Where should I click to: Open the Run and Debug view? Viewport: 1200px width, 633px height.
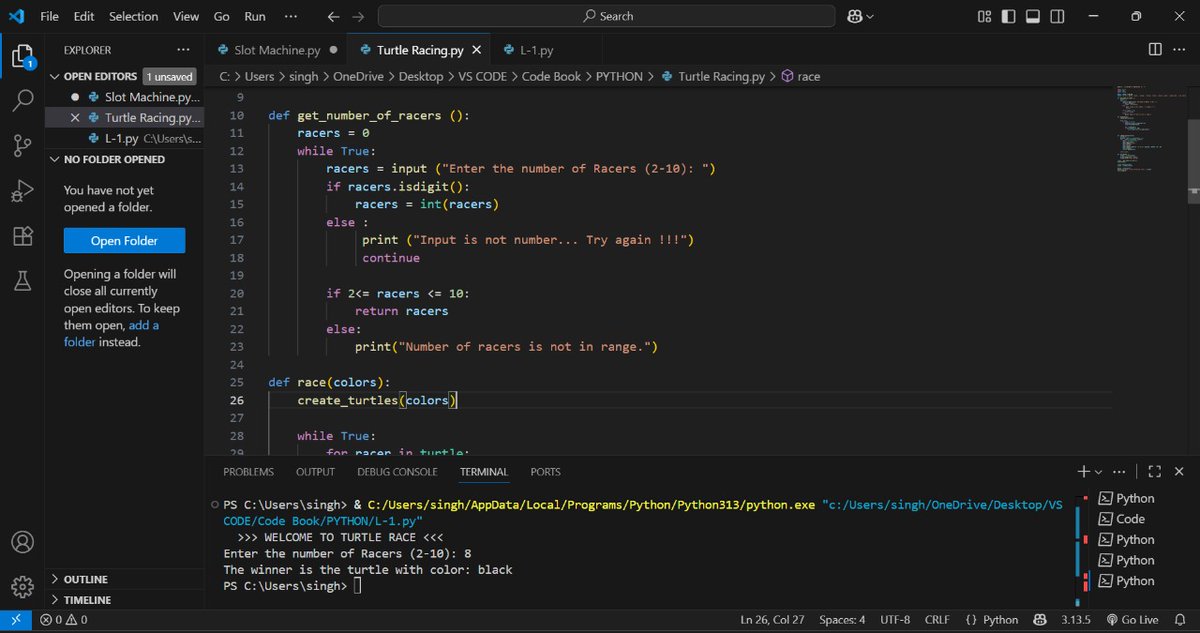click(24, 191)
